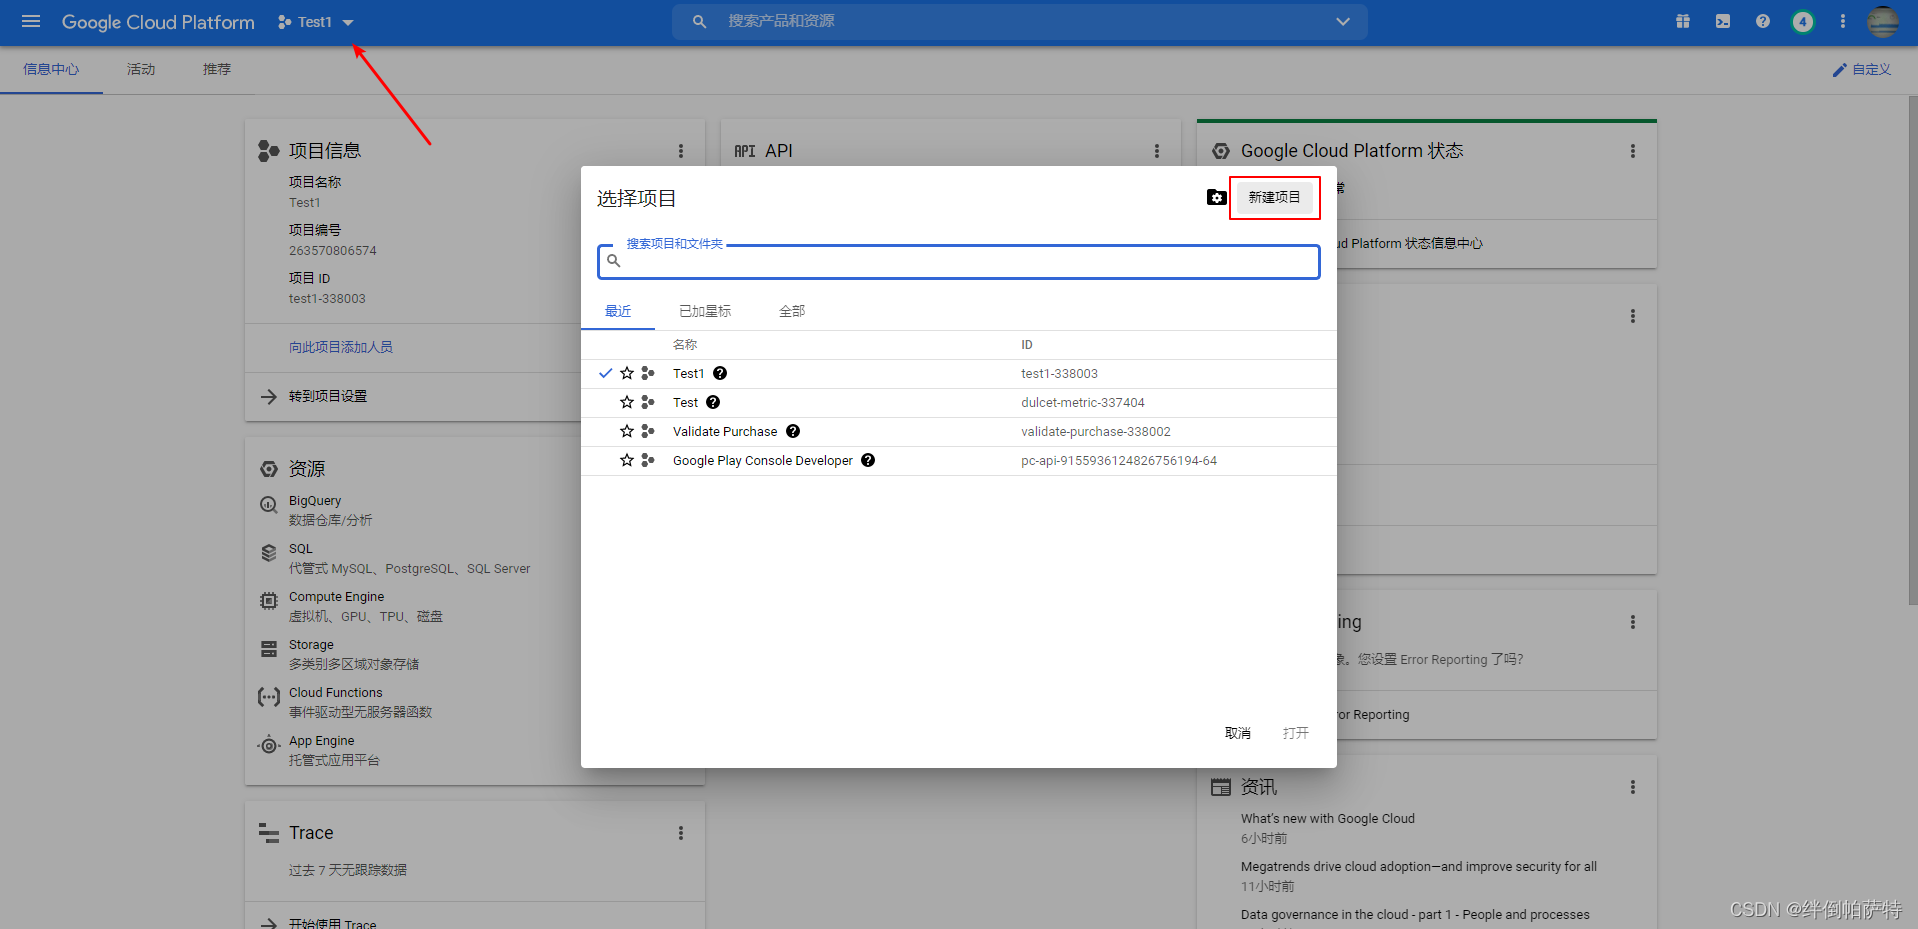Click 转到项目设置 link
Image resolution: width=1918 pixels, height=929 pixels.
click(x=328, y=396)
